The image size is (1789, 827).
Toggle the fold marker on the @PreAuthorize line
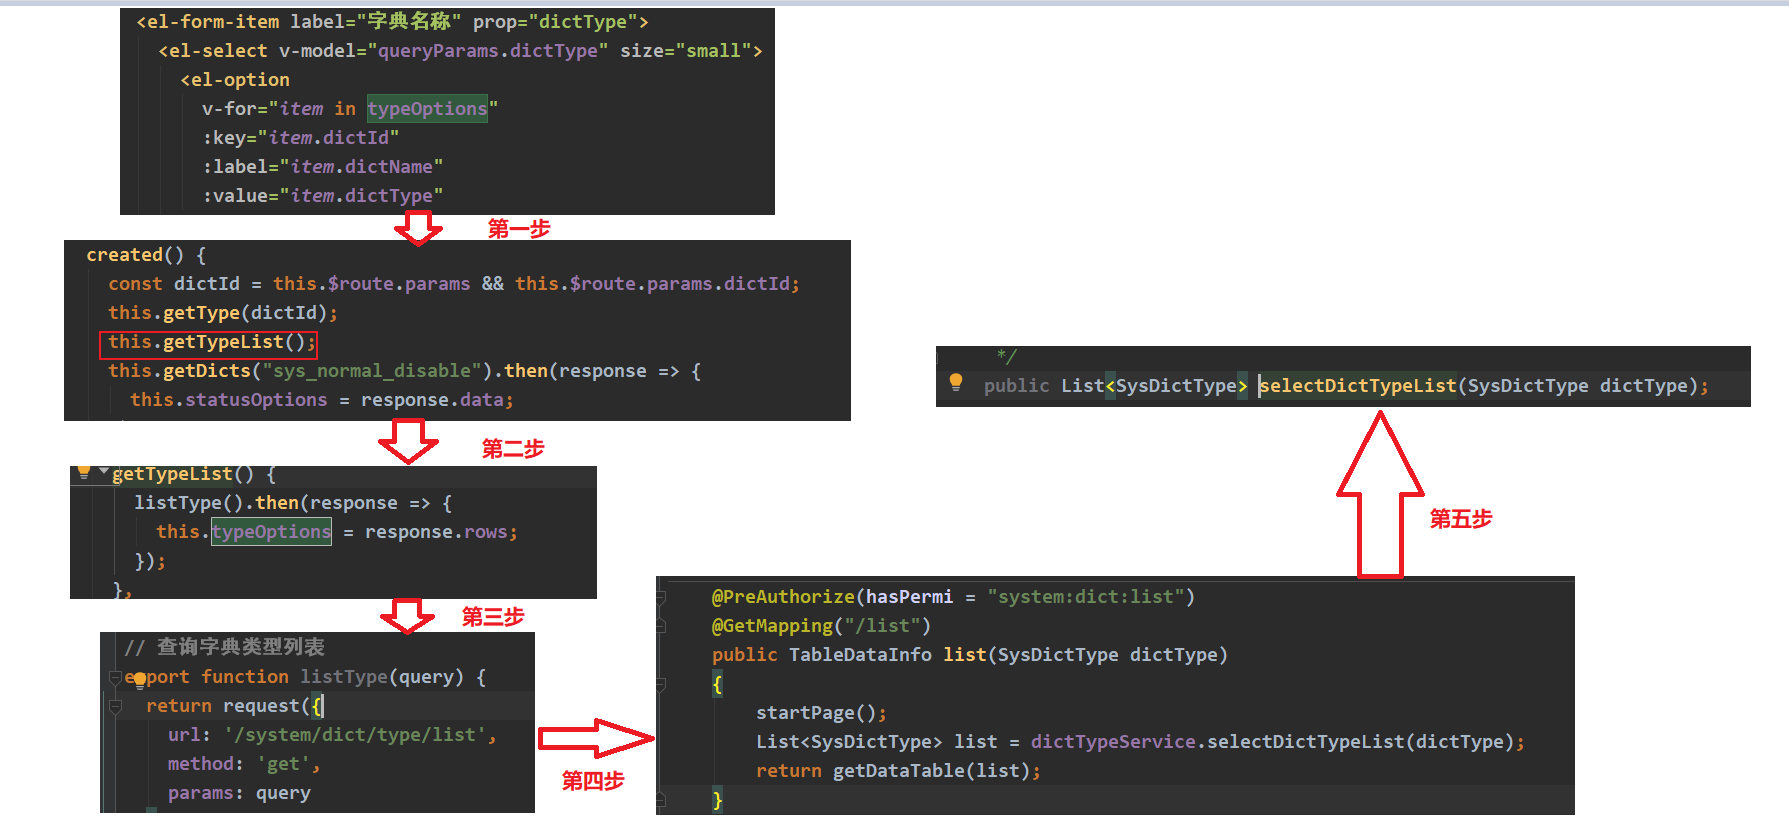click(x=661, y=598)
